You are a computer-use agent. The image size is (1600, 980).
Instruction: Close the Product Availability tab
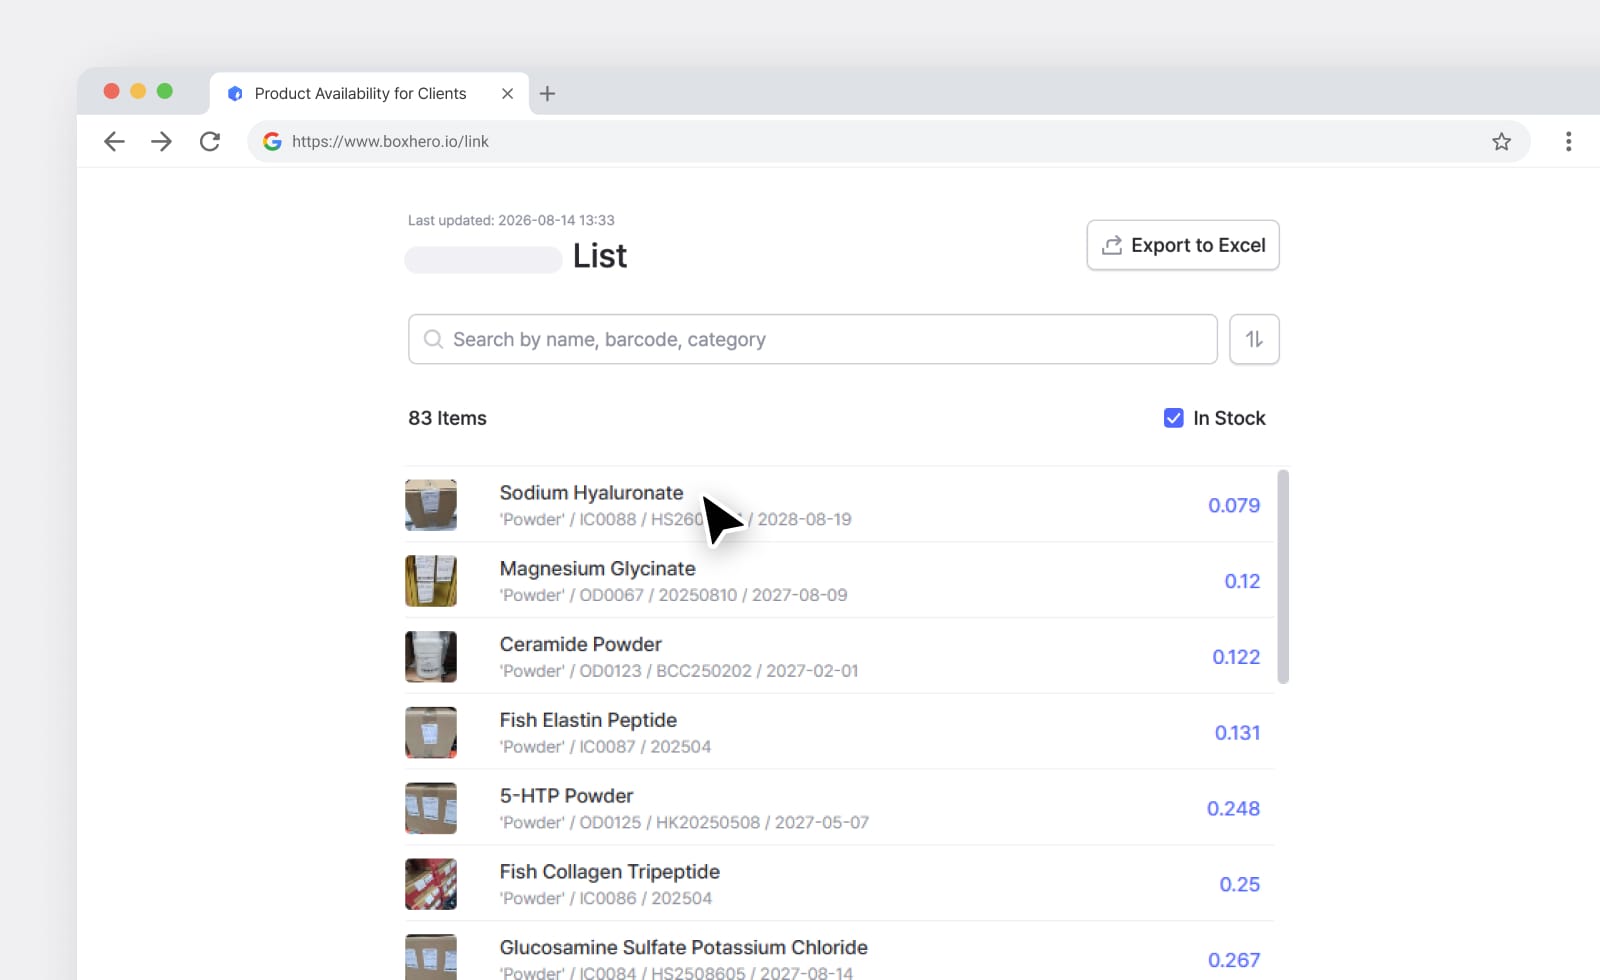[x=507, y=93]
